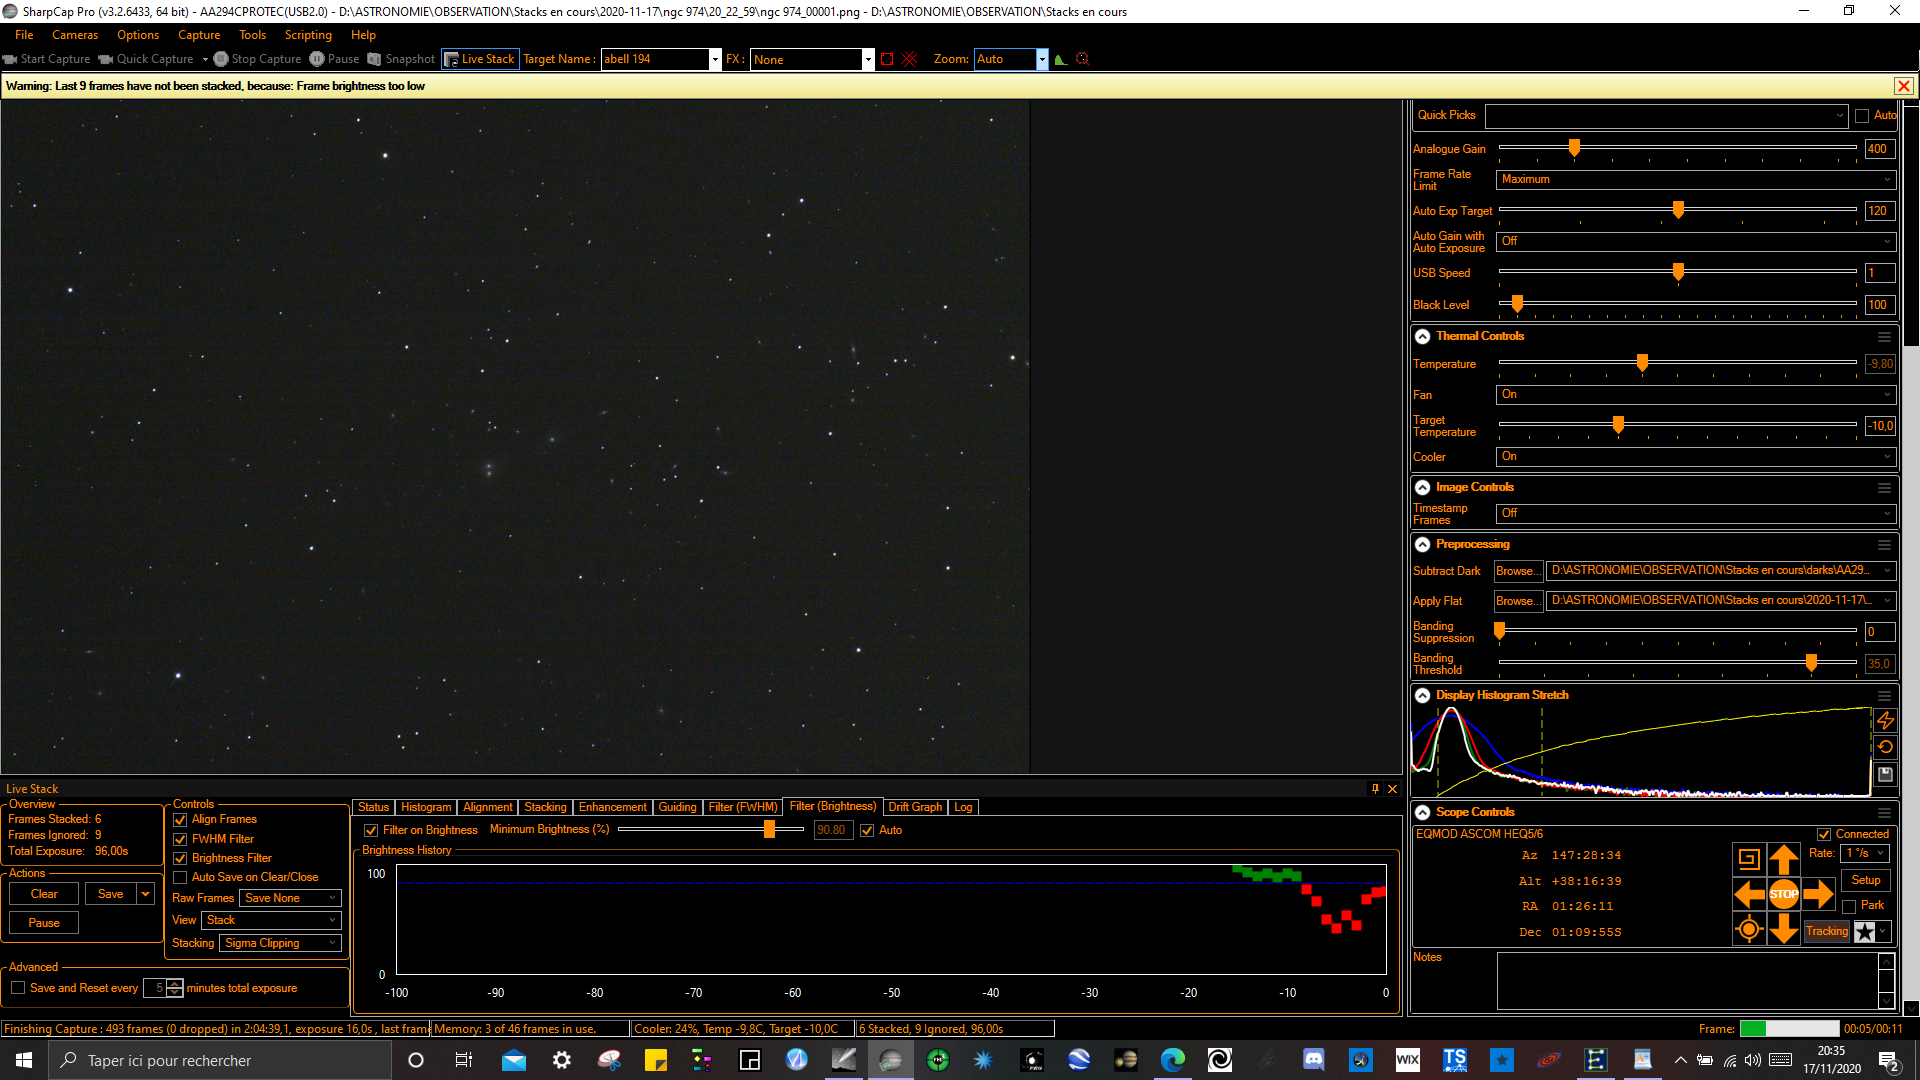Screen dimensions: 1920x1080
Task: Open the Raw Frames Save None dropdown
Action: point(291,898)
